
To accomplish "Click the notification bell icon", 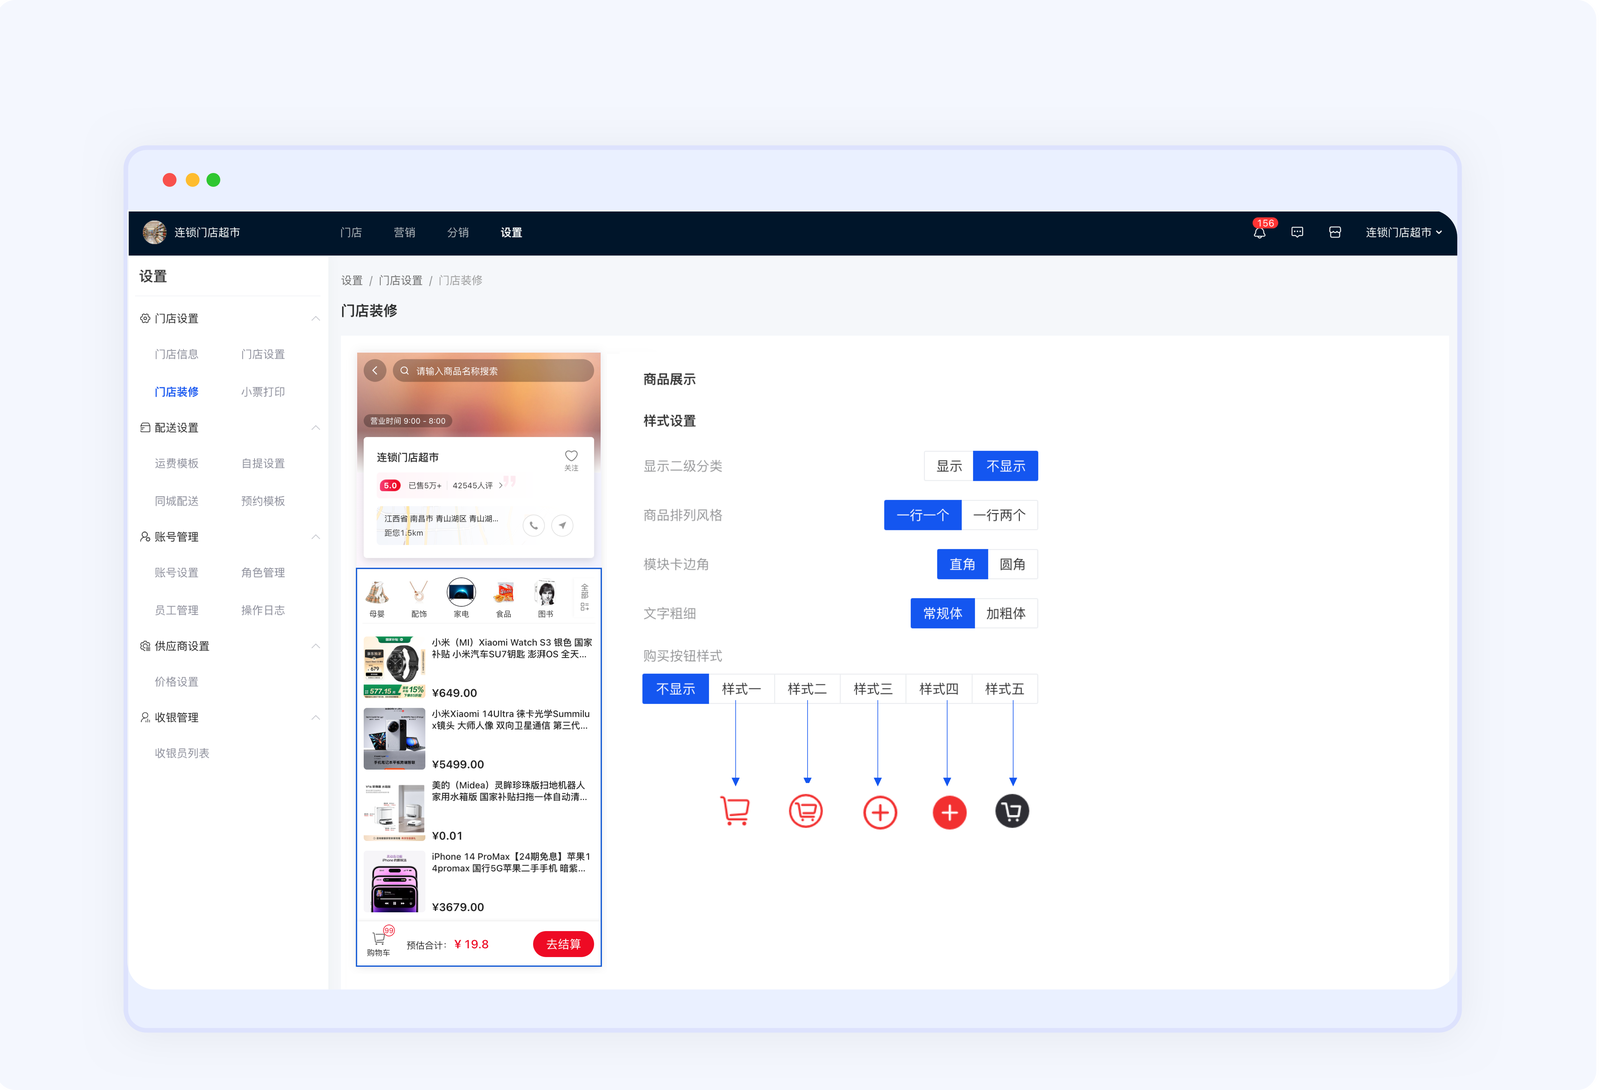I will (1259, 232).
